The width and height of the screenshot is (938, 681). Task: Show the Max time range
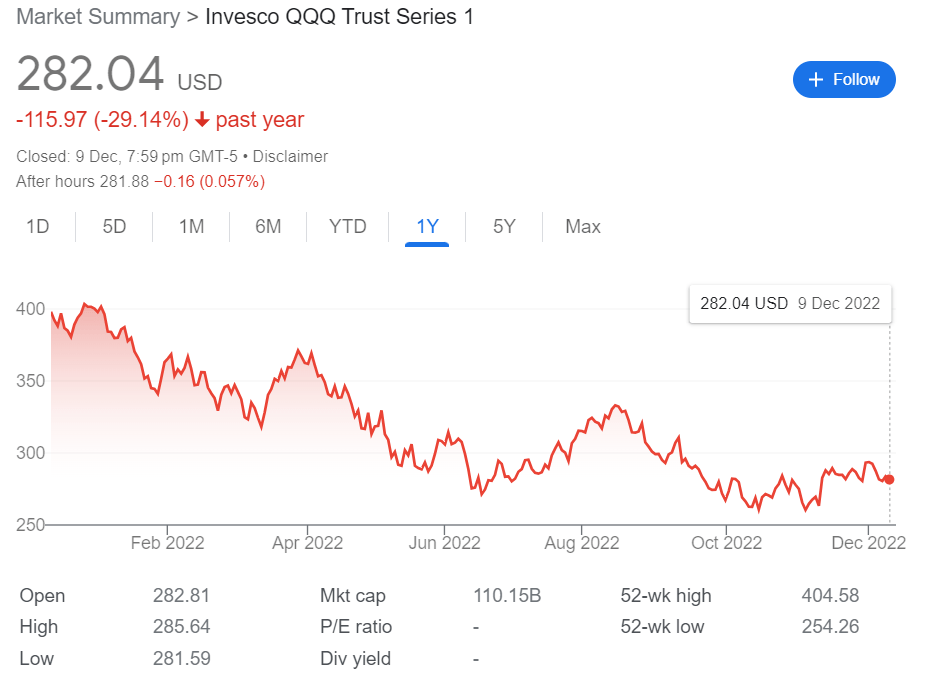(583, 227)
